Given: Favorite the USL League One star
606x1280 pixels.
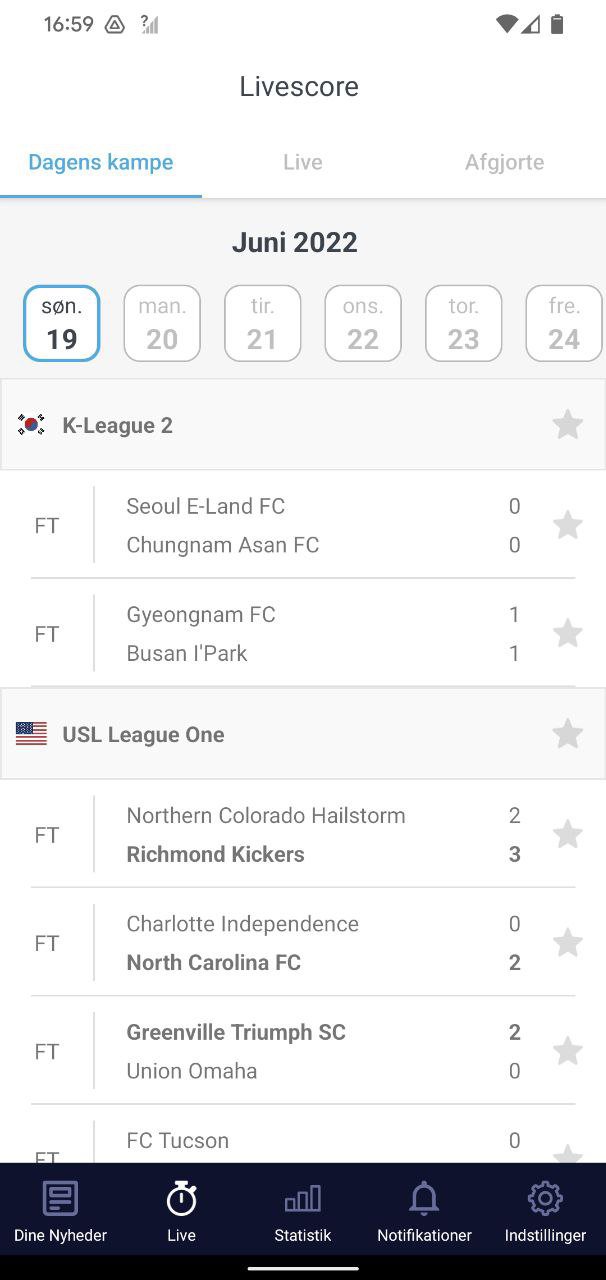Looking at the screenshot, I should point(567,734).
